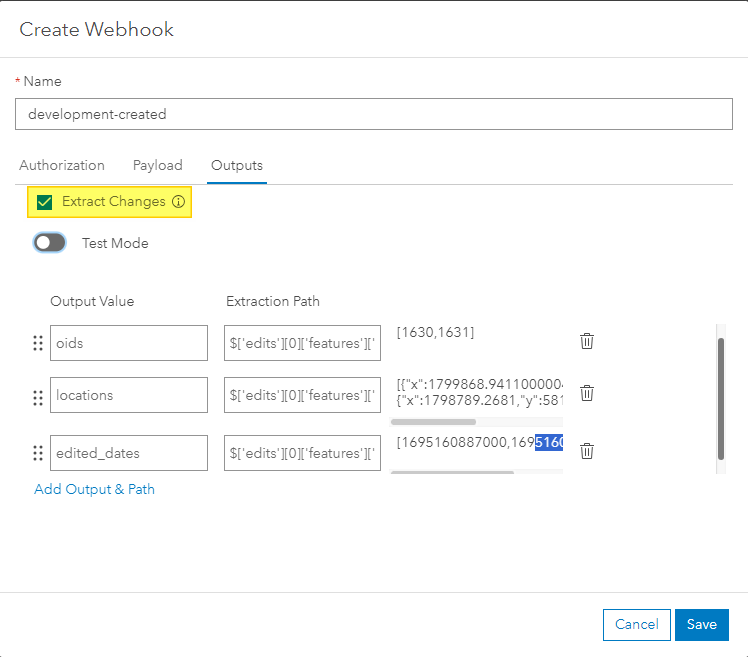Open the Extract Changes info icon
Screen dimensions: 748x657
(x=178, y=201)
